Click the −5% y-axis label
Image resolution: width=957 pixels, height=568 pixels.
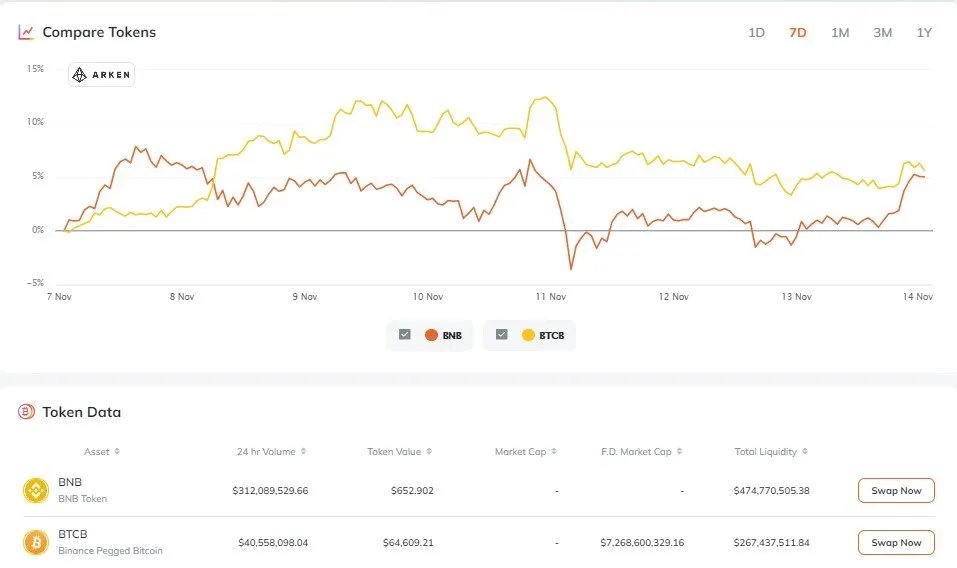[35, 283]
